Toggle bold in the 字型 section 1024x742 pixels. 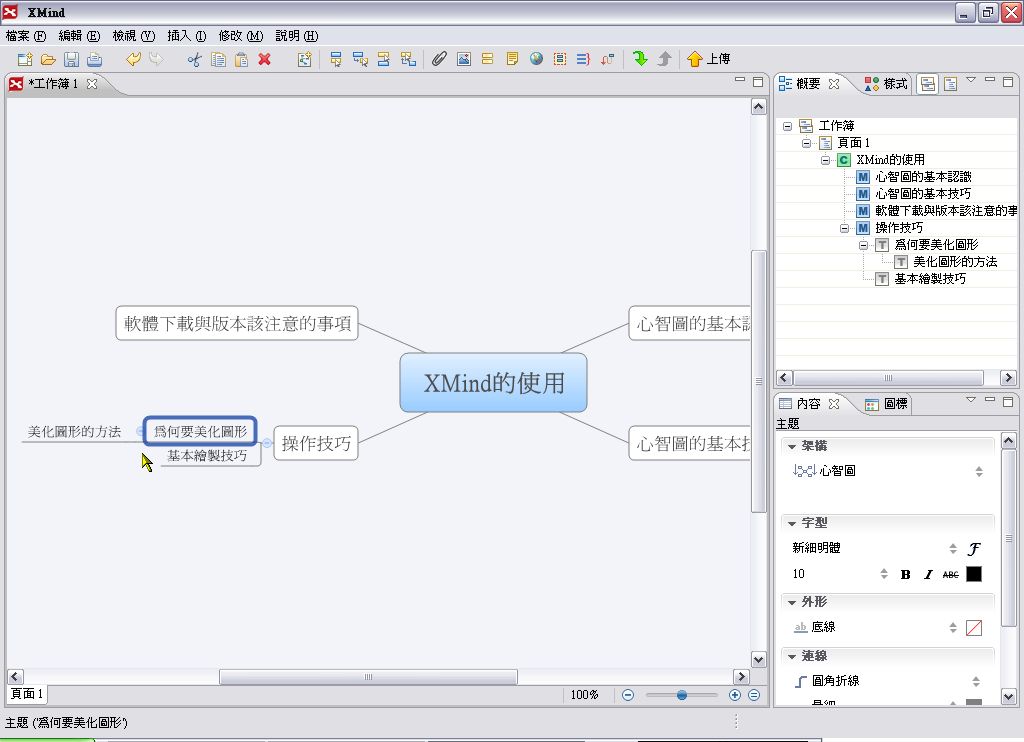click(905, 575)
